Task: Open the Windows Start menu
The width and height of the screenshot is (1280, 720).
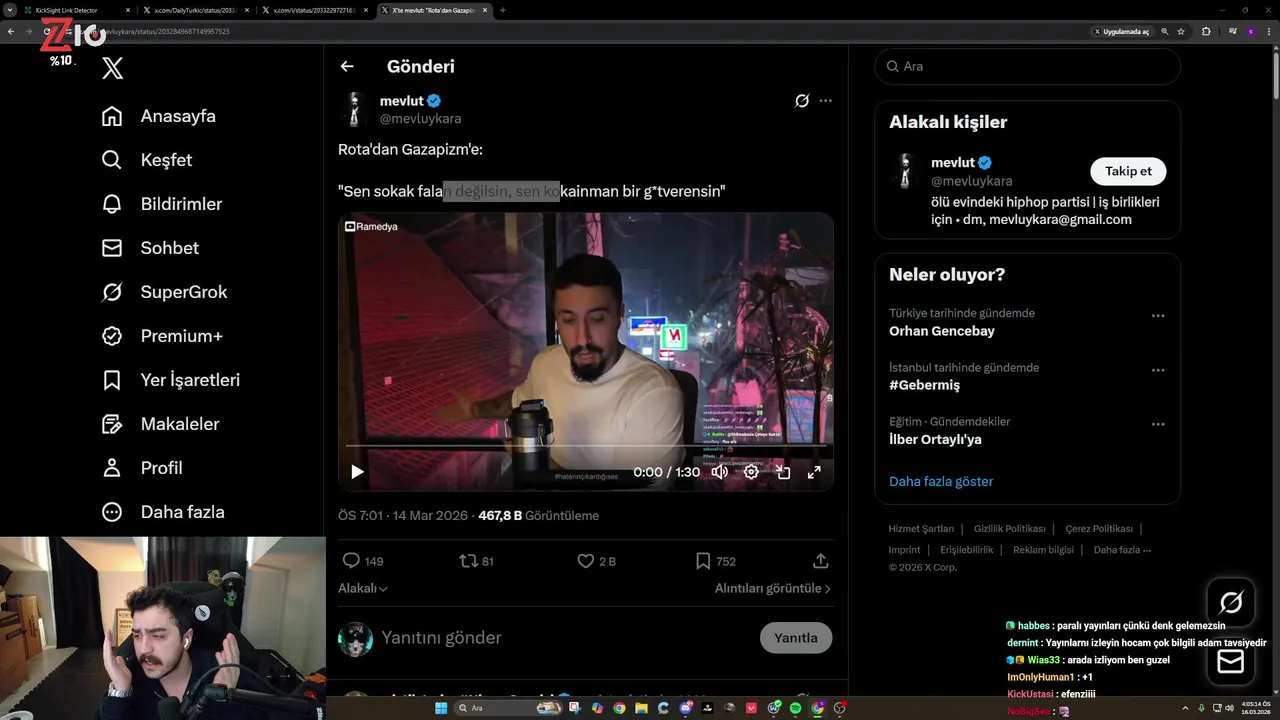Action: click(x=441, y=708)
